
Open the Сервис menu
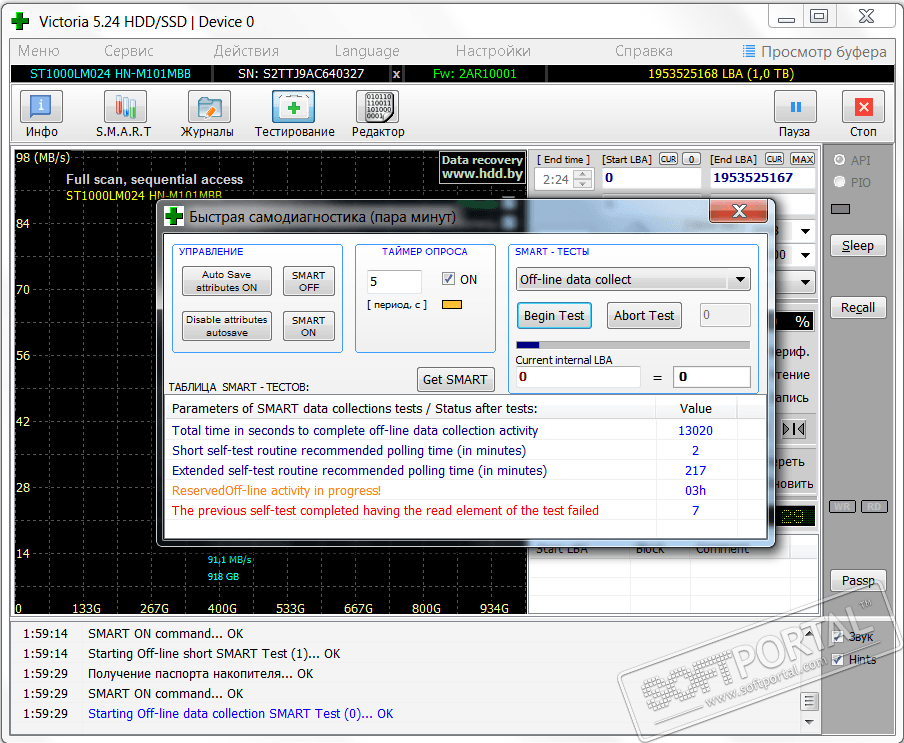[x=129, y=51]
